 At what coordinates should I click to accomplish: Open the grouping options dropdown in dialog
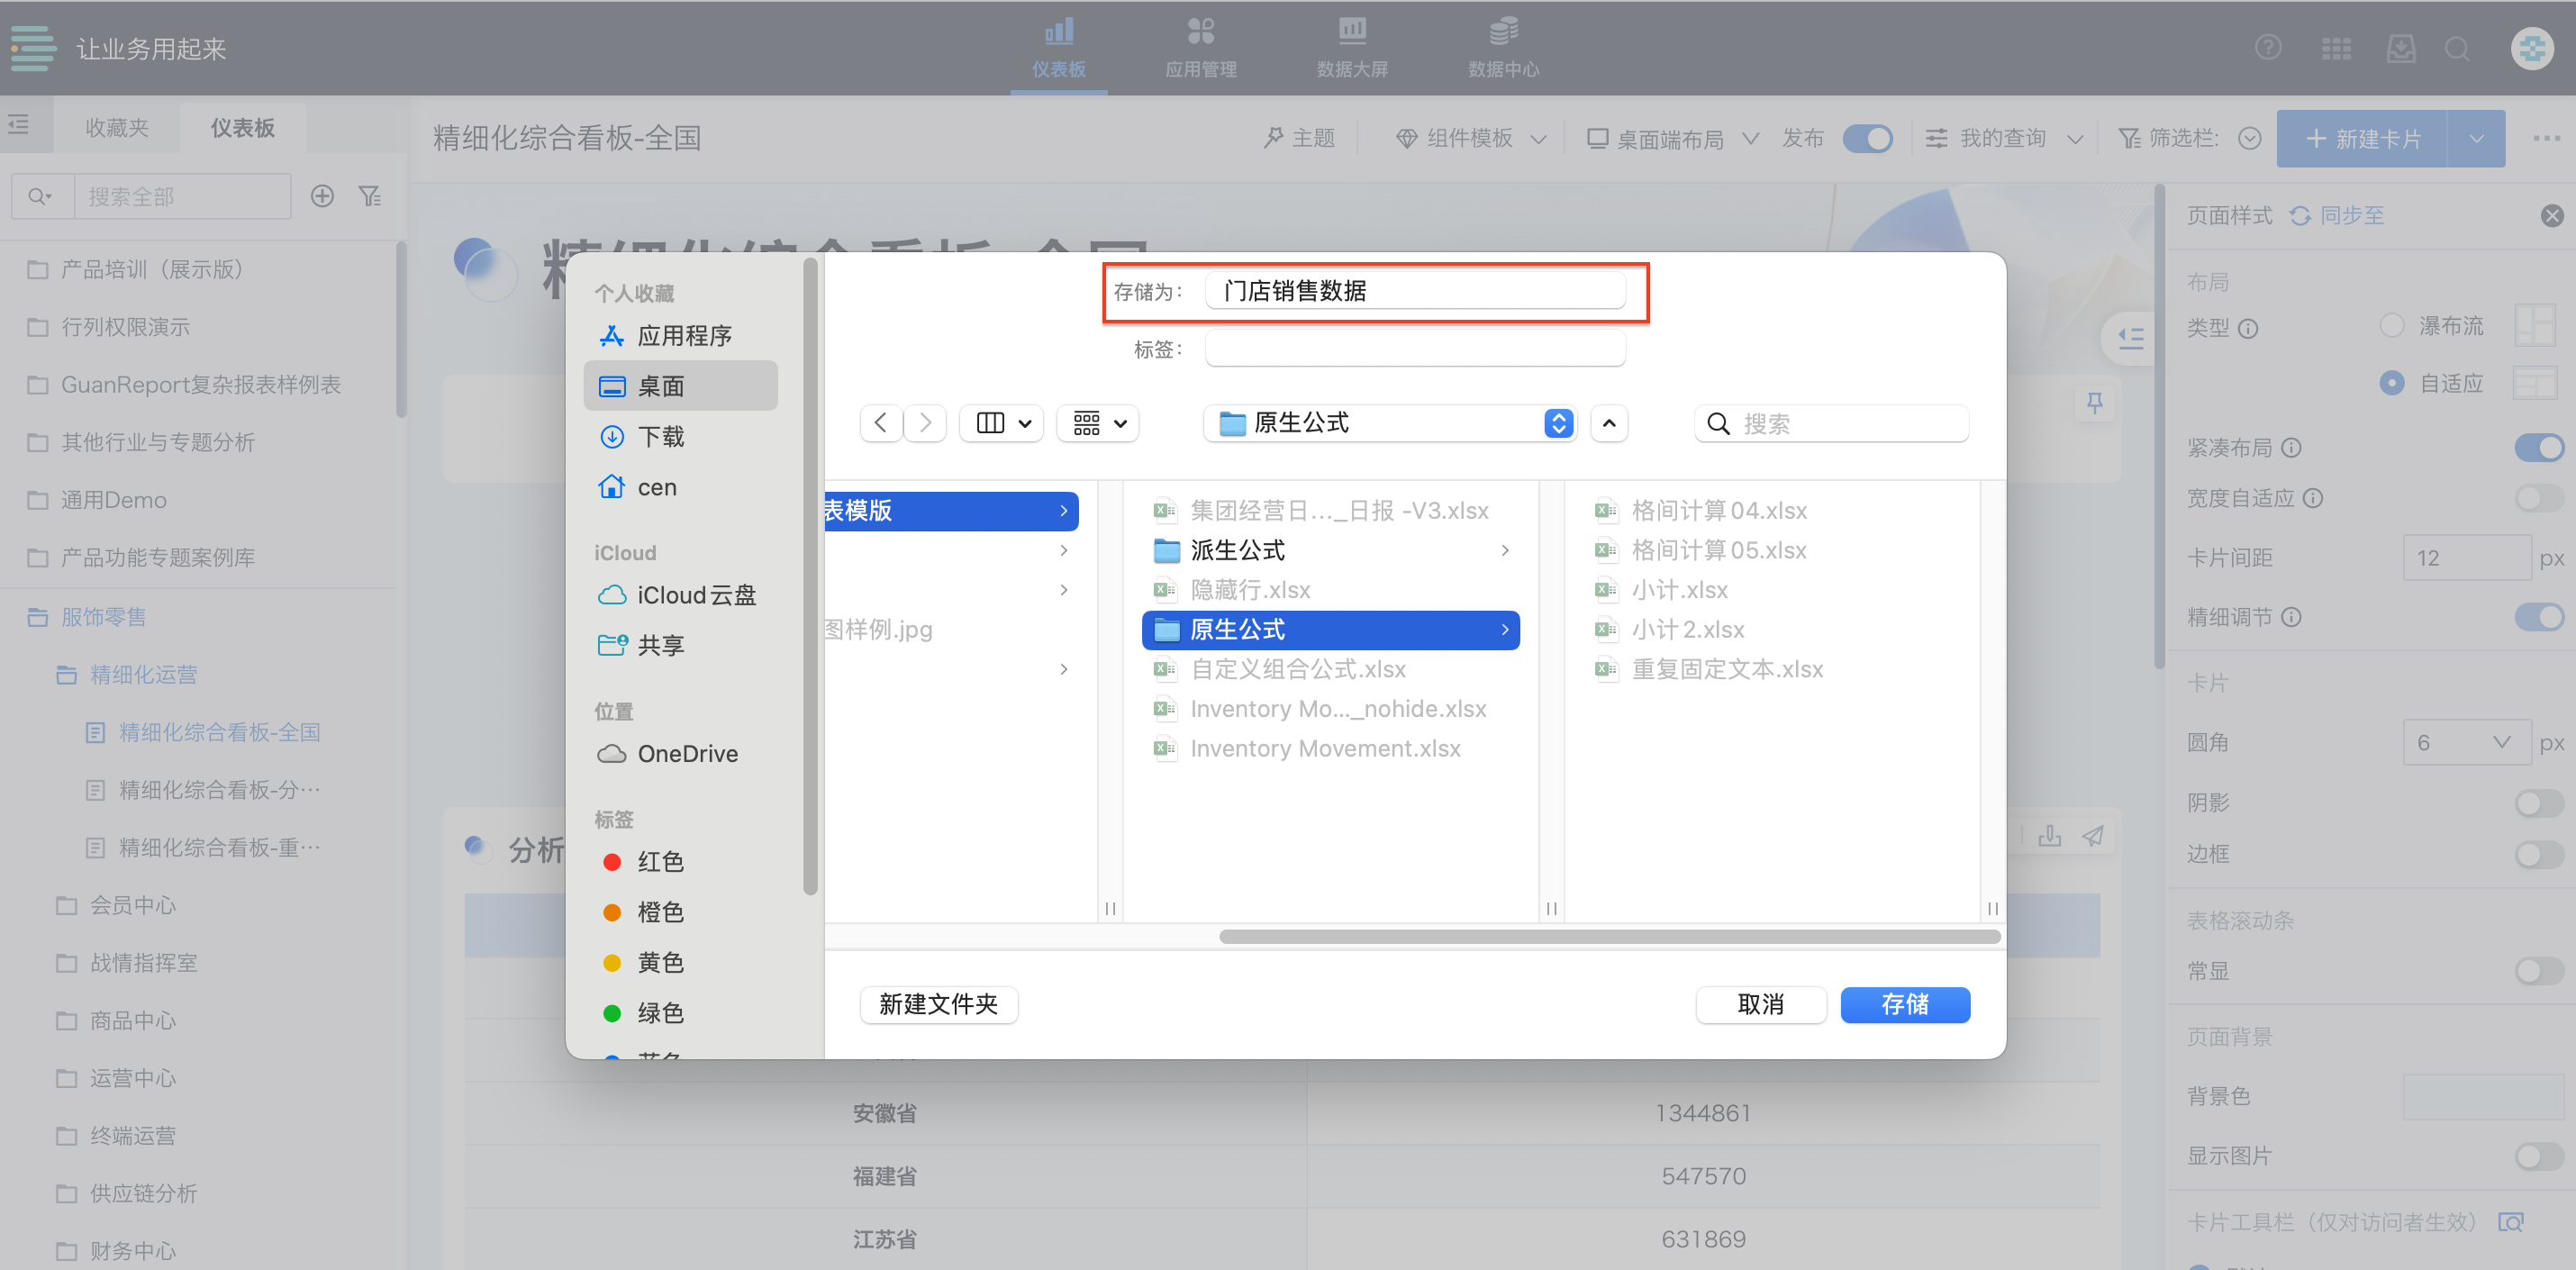1098,423
